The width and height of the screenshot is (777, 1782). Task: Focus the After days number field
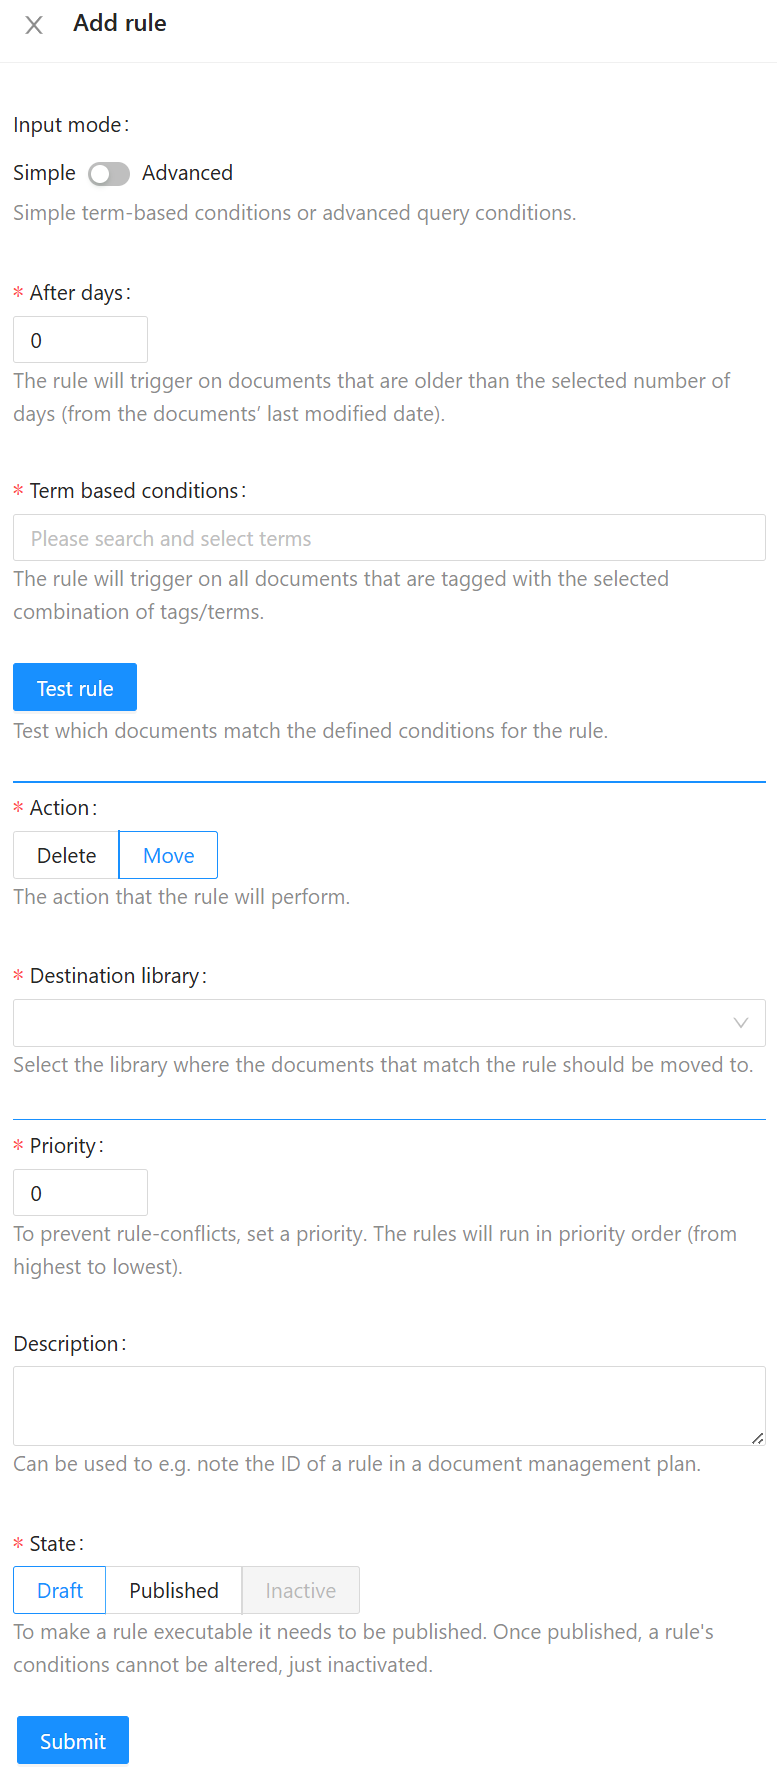[x=80, y=340]
